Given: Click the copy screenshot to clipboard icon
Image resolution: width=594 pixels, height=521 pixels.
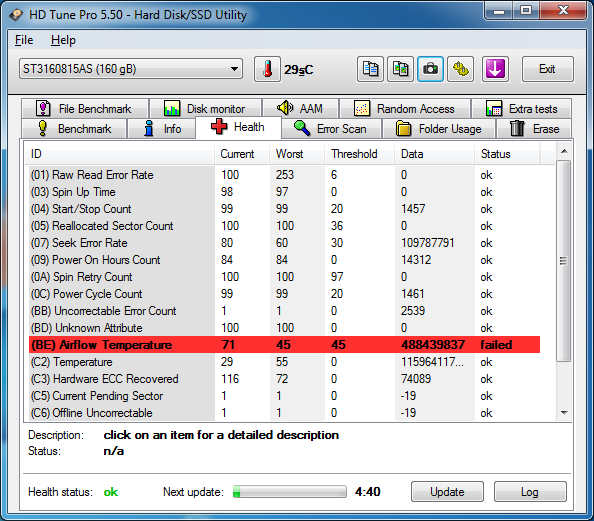Looking at the screenshot, I should pyautogui.click(x=400, y=69).
